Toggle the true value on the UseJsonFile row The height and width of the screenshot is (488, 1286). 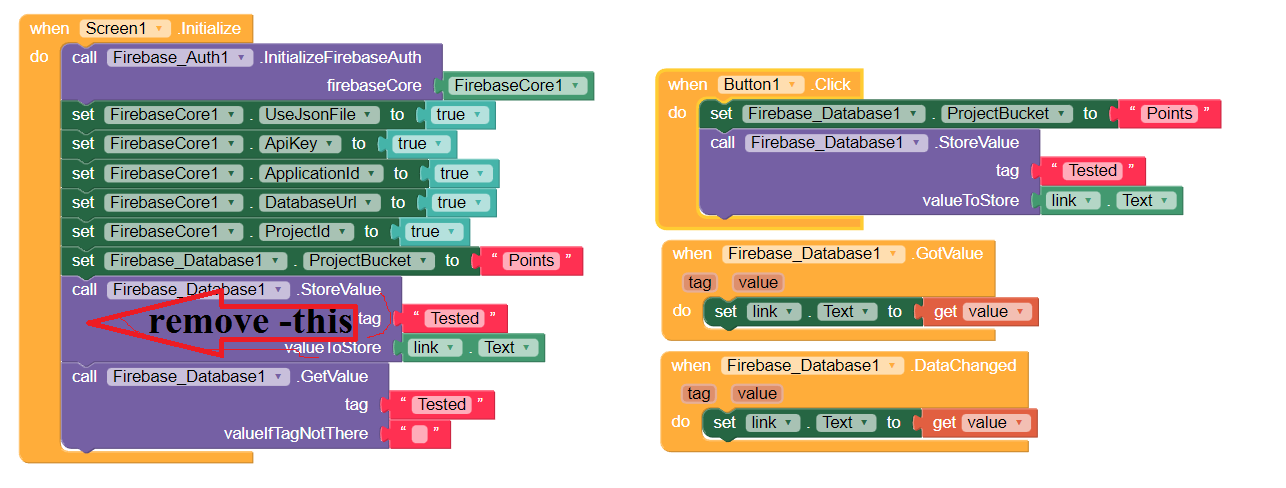pos(460,115)
